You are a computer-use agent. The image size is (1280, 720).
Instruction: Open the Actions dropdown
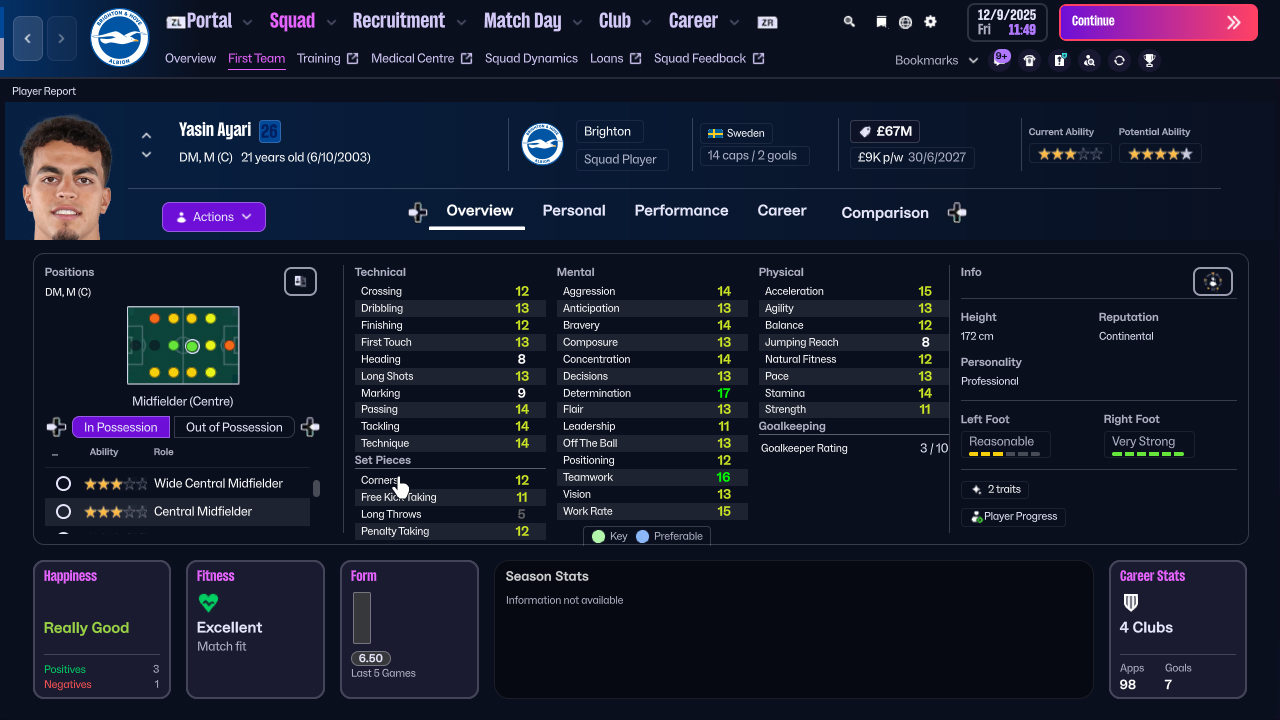pos(213,216)
